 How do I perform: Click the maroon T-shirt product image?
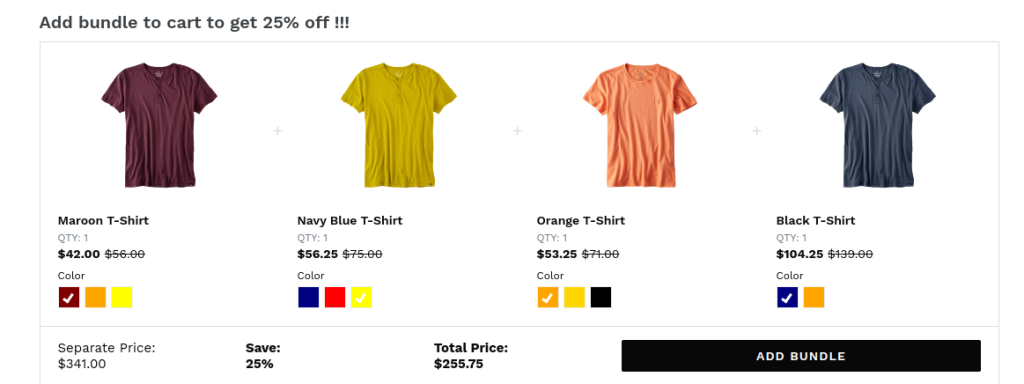tap(159, 125)
